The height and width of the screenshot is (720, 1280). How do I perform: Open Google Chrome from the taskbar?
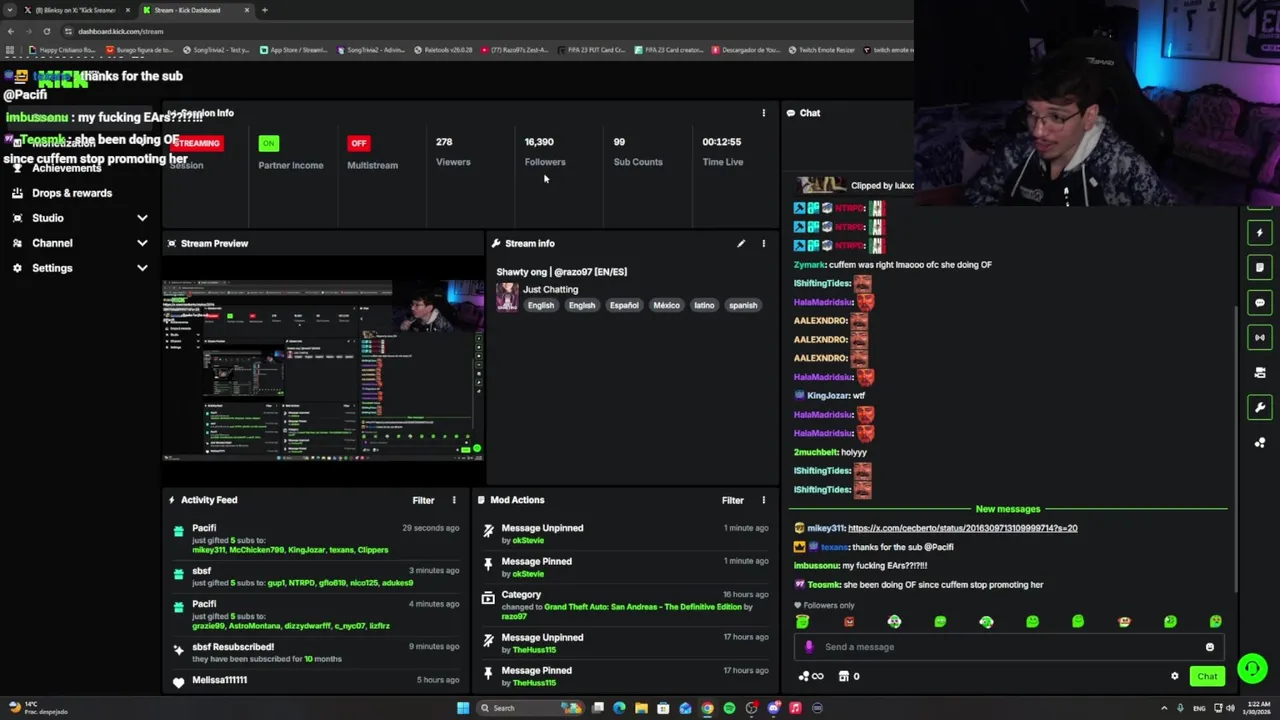tap(707, 708)
